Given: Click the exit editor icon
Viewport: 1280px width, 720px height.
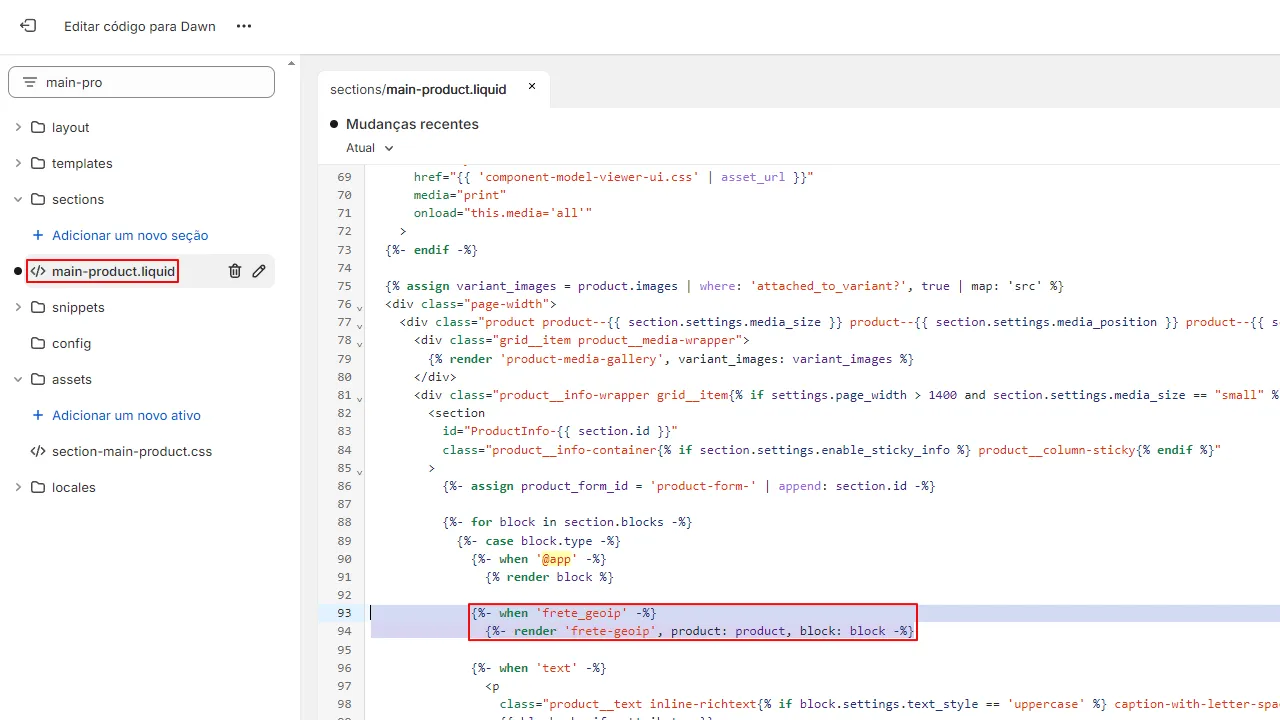Looking at the screenshot, I should 28,26.
